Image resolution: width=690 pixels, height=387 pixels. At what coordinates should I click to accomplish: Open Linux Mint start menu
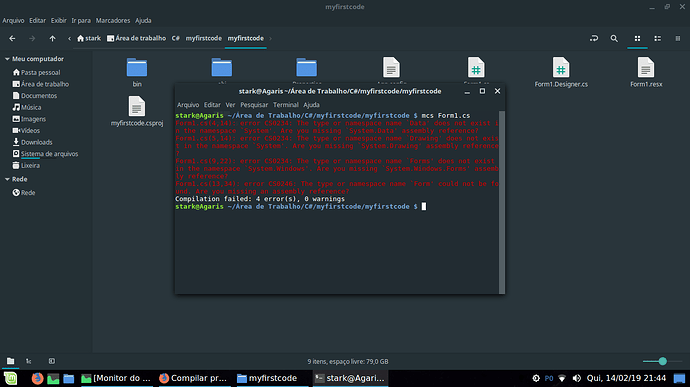(11, 378)
